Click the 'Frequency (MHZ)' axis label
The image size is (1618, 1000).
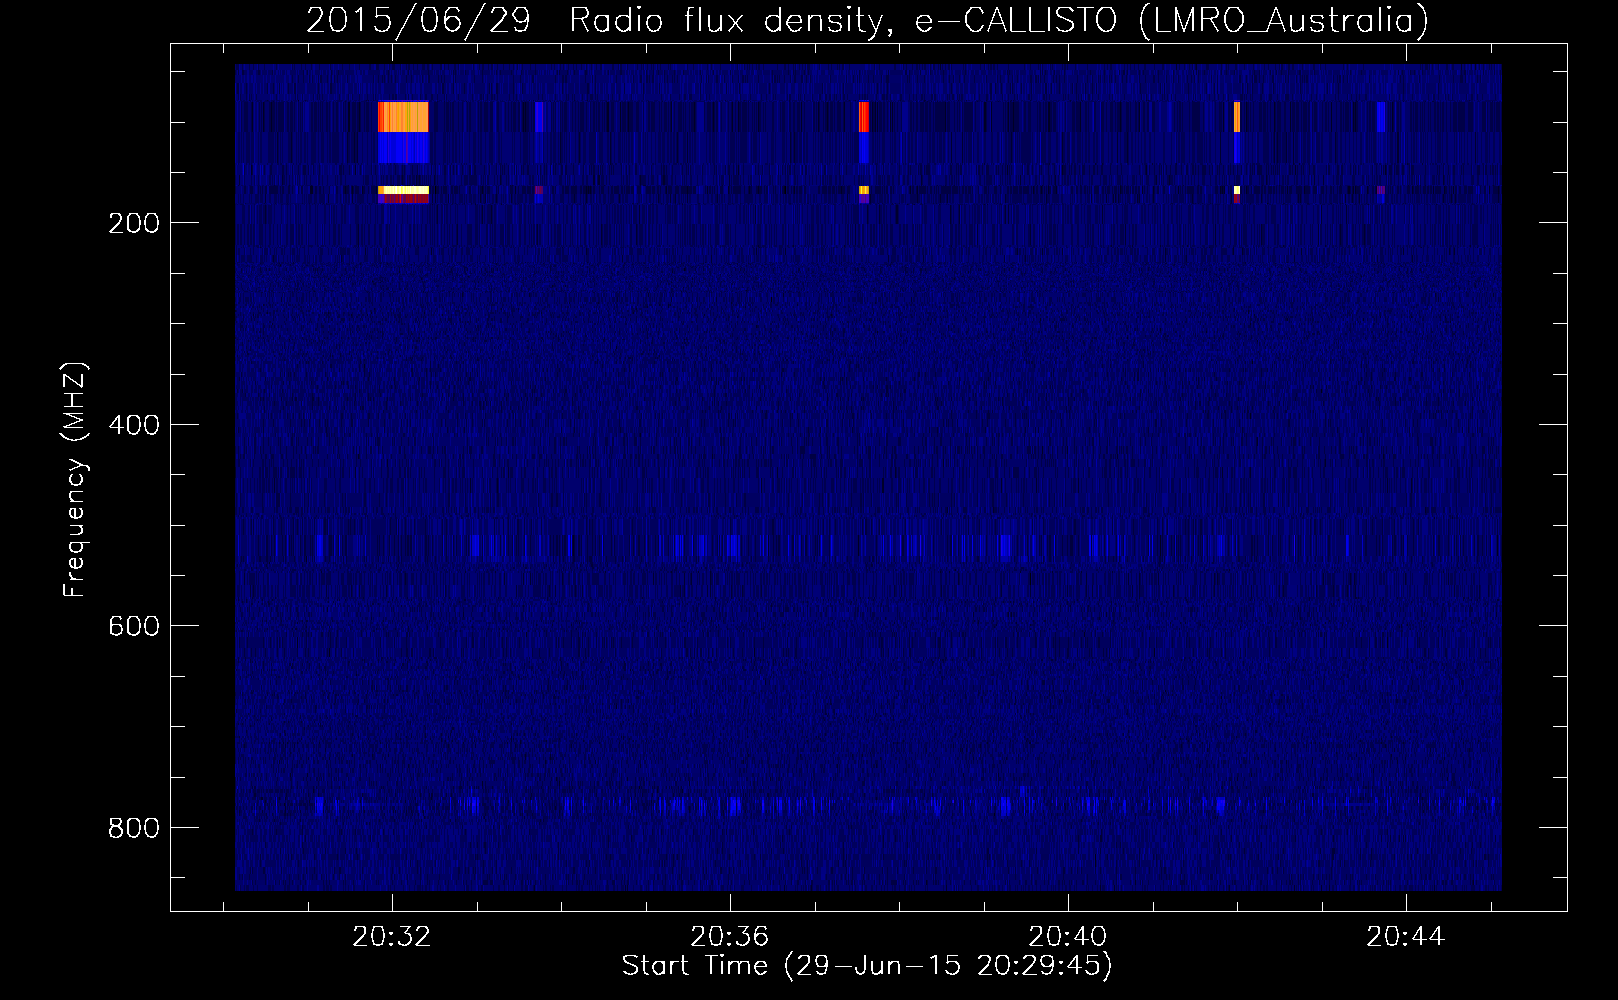point(75,480)
